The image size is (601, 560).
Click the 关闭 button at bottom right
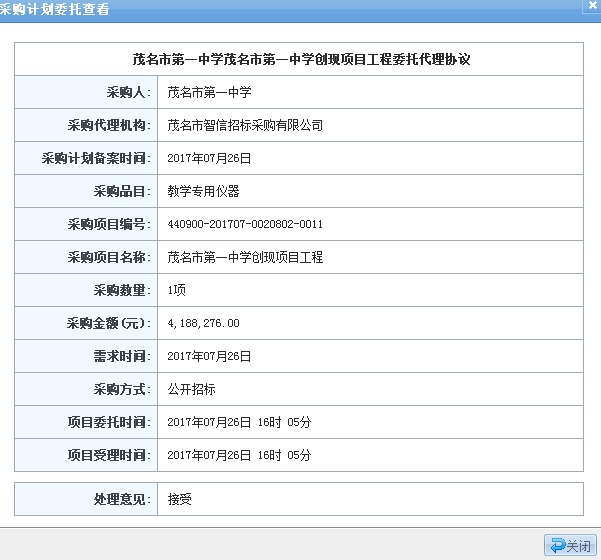pos(570,545)
